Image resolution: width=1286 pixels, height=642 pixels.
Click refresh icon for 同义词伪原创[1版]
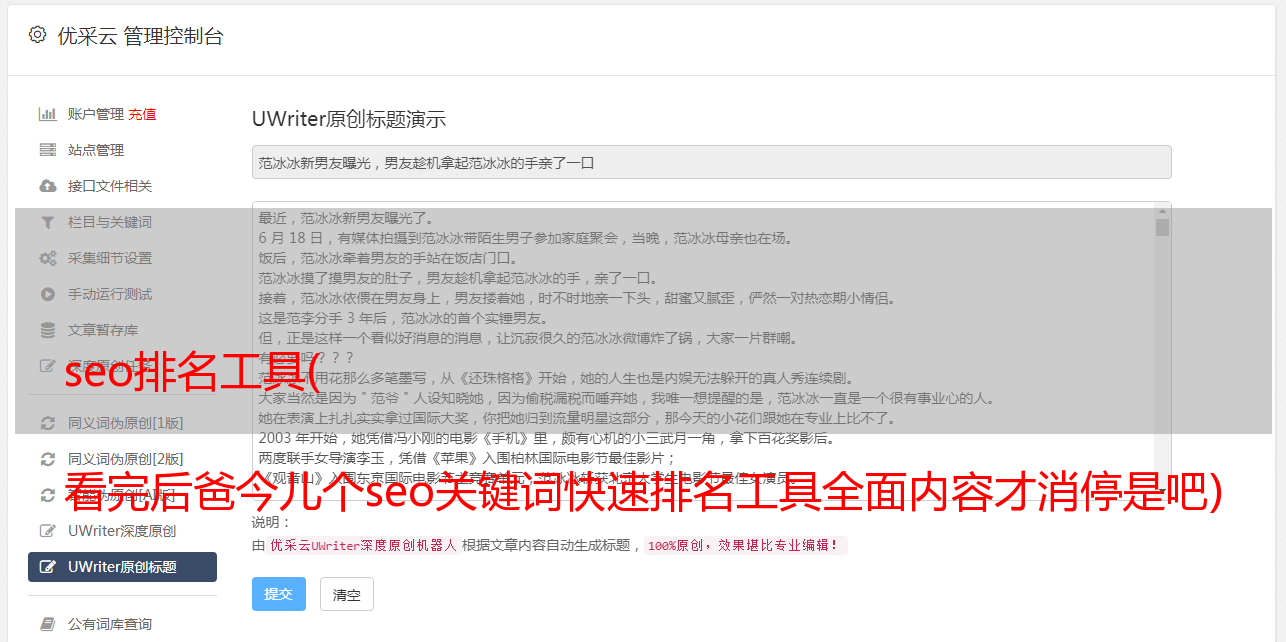point(47,423)
